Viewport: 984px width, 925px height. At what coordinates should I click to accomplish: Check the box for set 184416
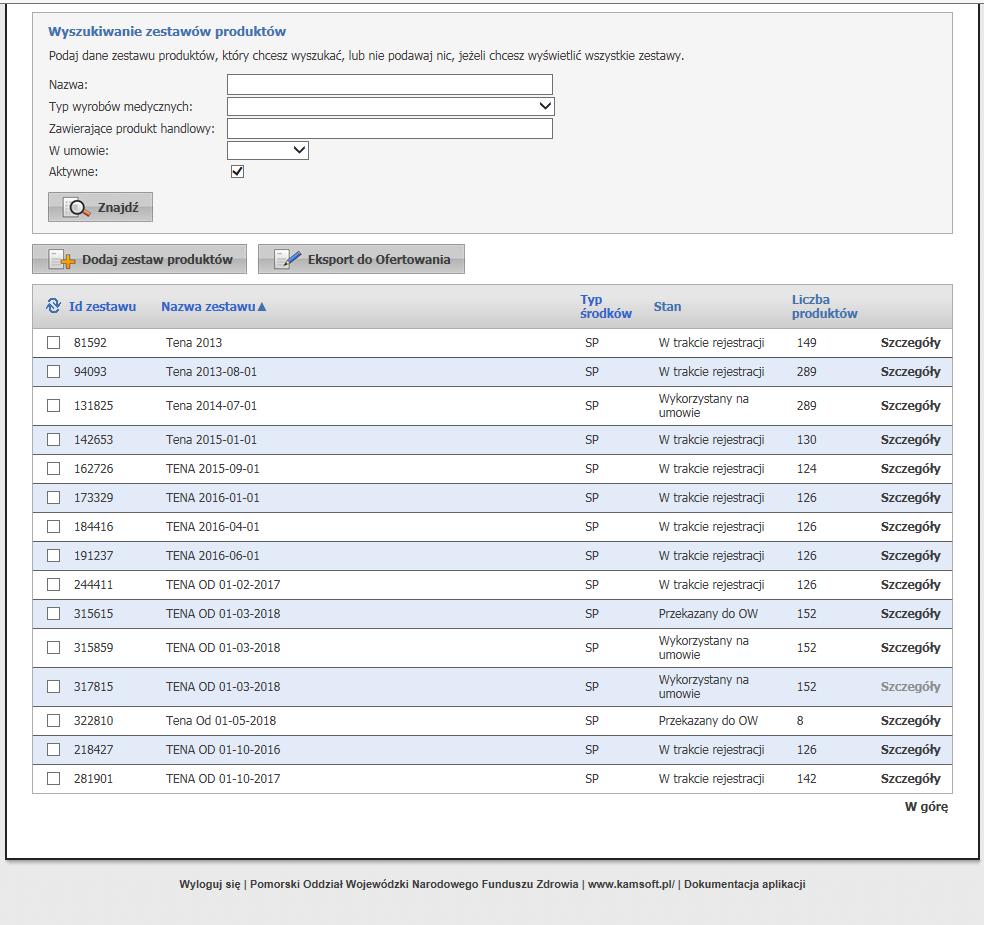[54, 526]
